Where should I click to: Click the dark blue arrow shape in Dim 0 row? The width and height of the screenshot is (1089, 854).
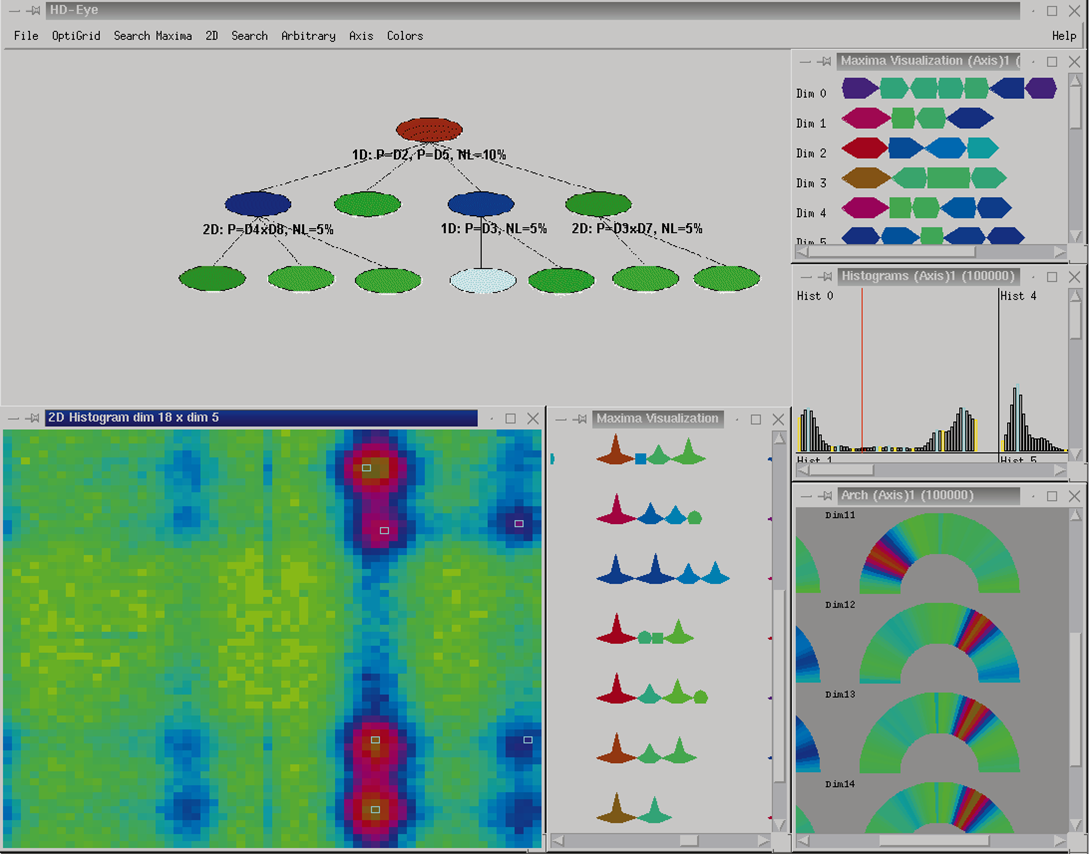(x=1007, y=88)
